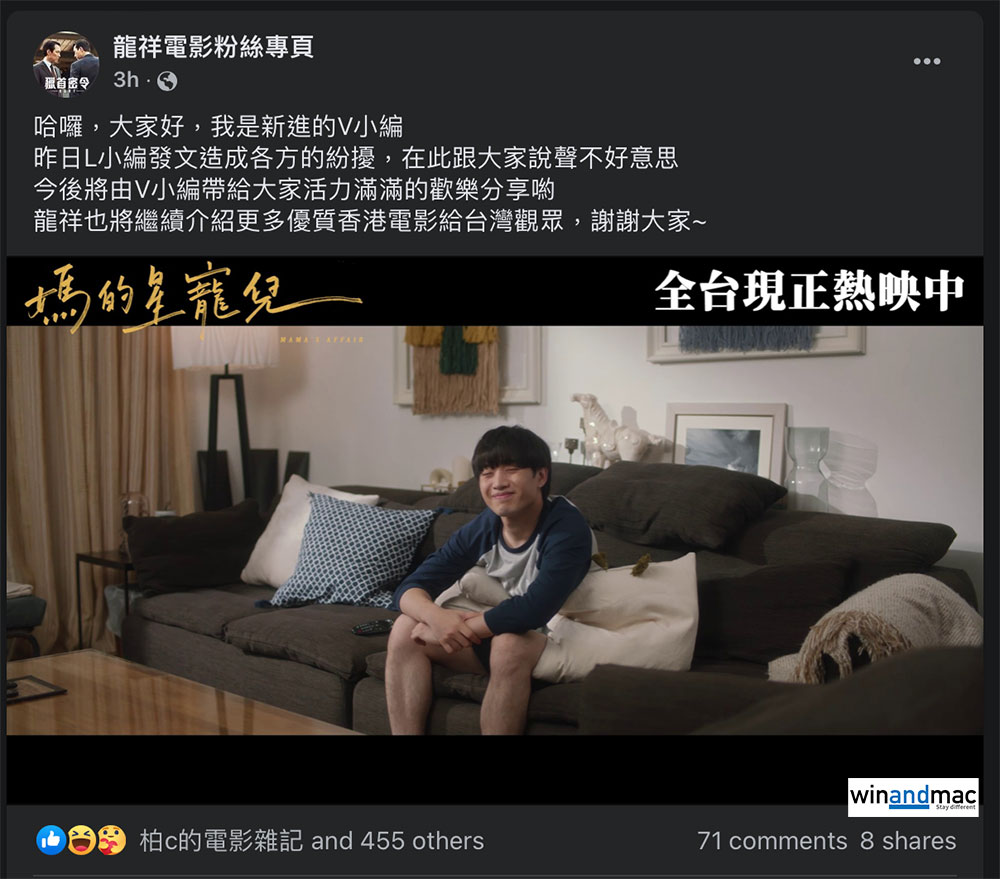This screenshot has width=1000, height=879.
Task: Click the winandmac watermark logo
Action: coord(913,797)
